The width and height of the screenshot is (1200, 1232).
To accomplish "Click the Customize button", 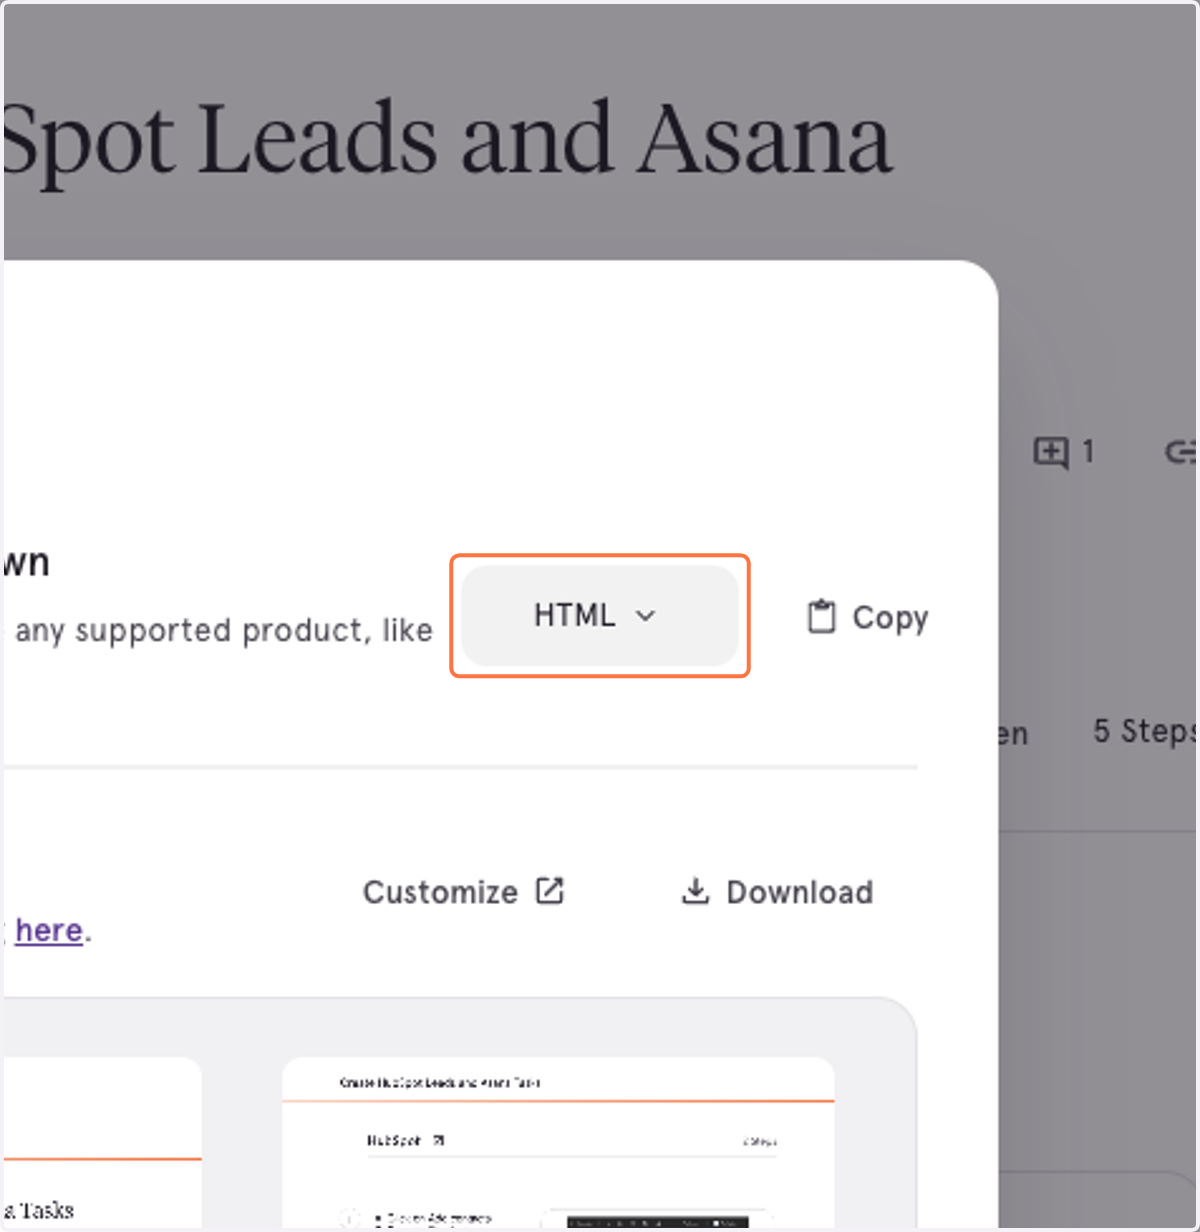I will click(x=464, y=892).
